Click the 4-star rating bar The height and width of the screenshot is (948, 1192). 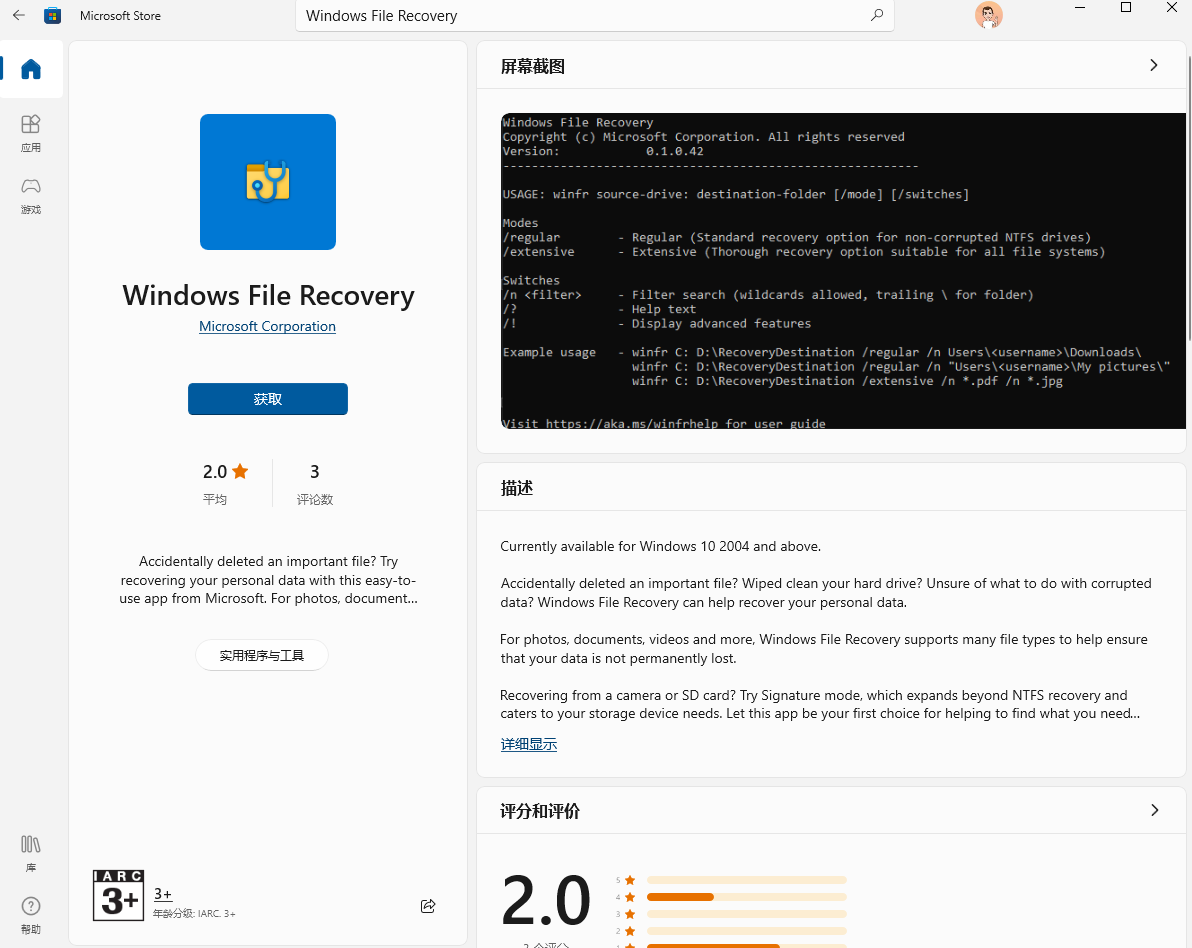point(746,897)
